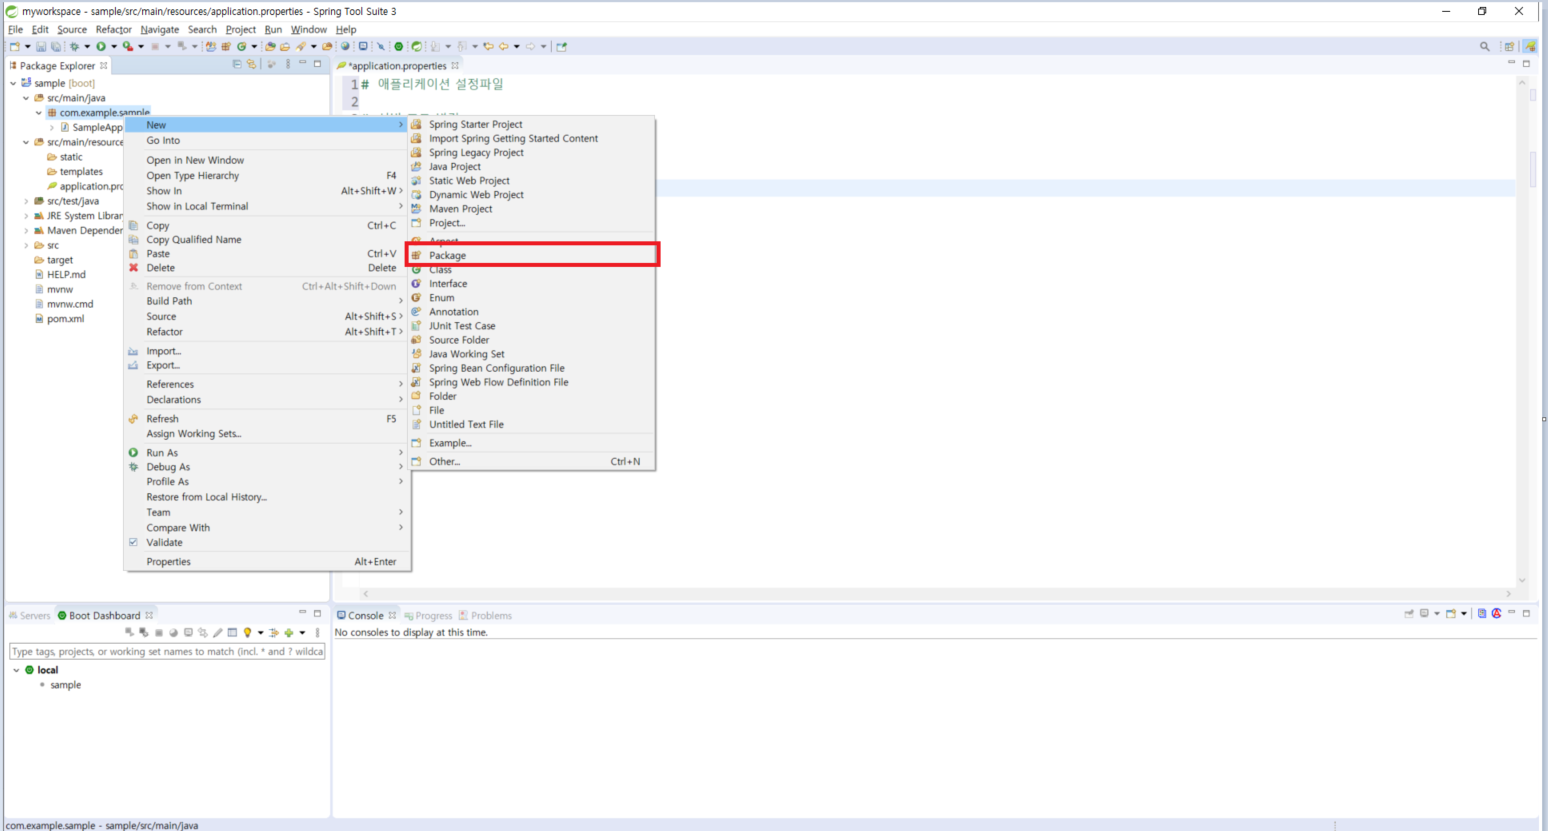Image resolution: width=1548 pixels, height=831 pixels.
Task: Switch to the Servers tab
Action: click(29, 615)
